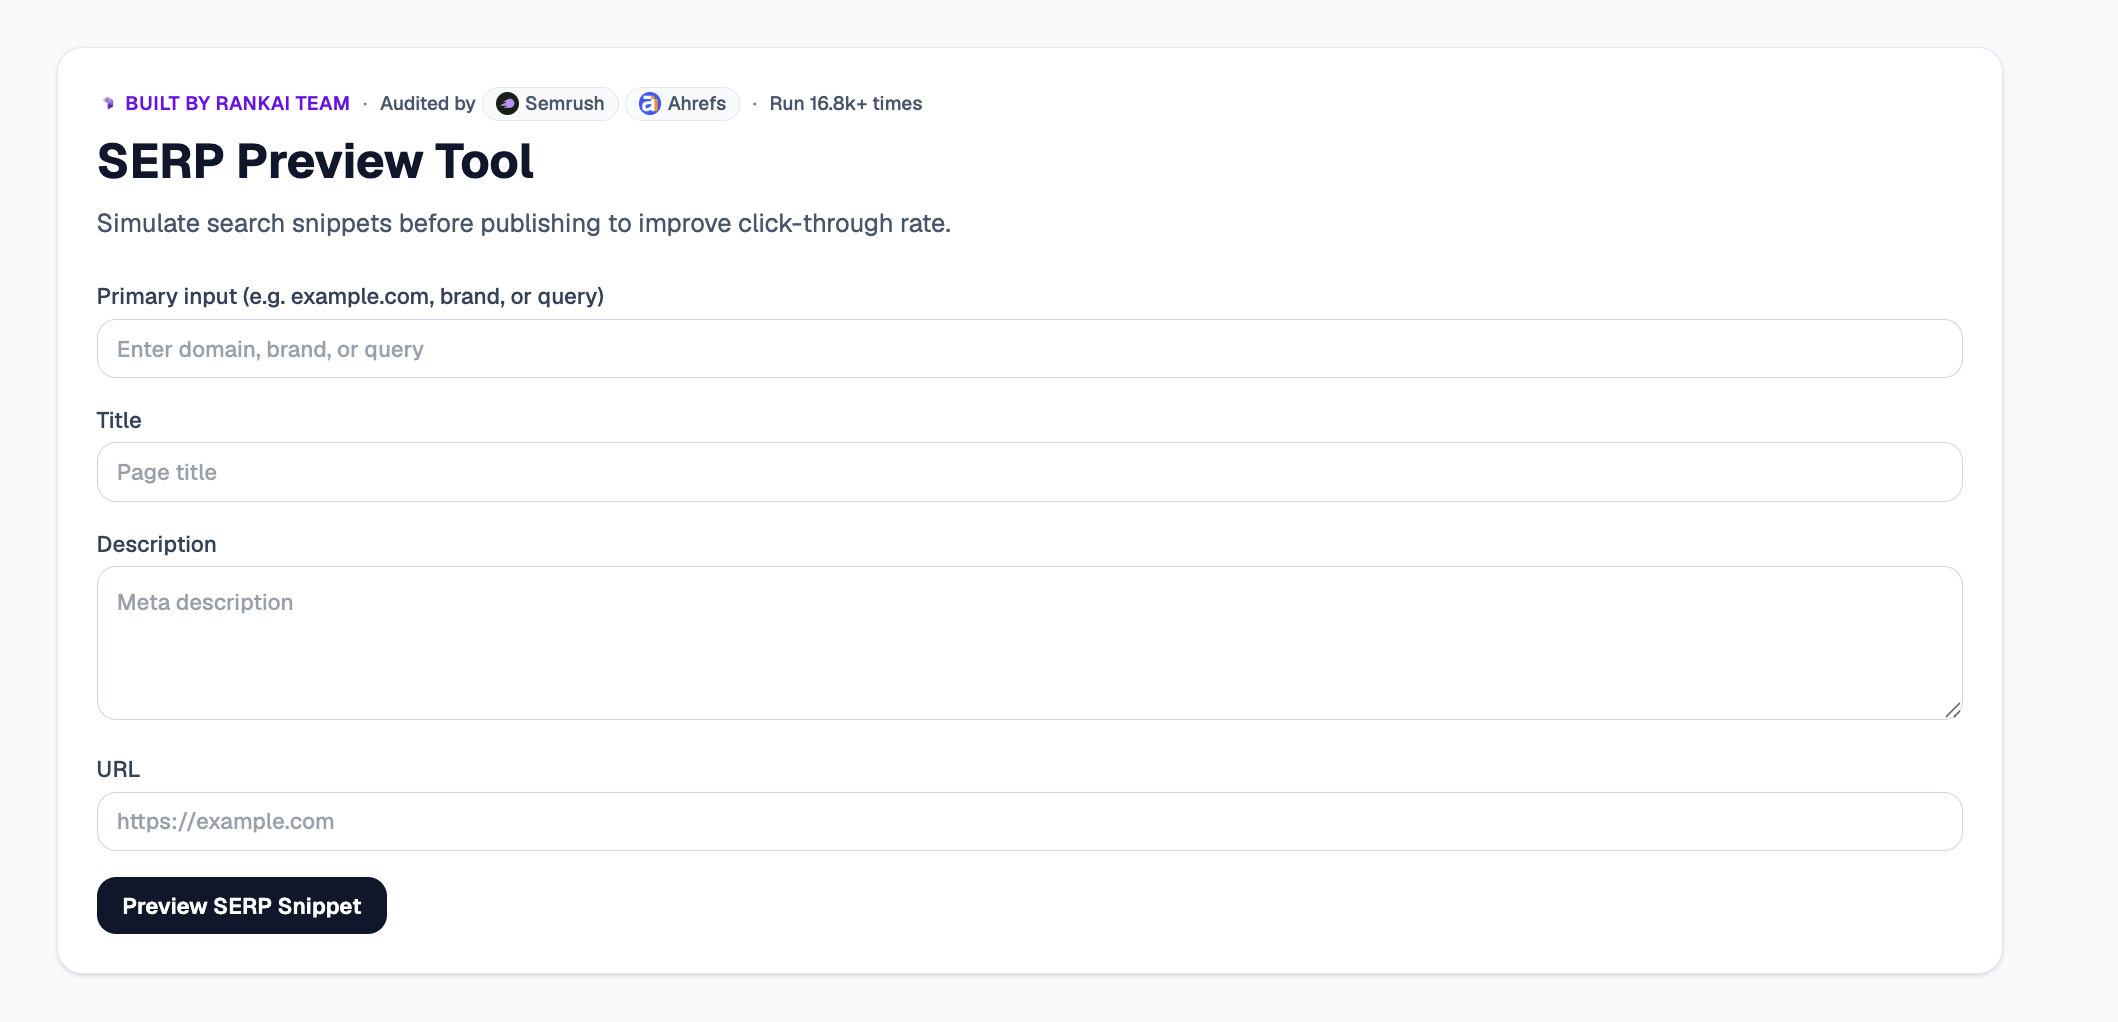Focus the Meta description textarea

pos(1029,643)
